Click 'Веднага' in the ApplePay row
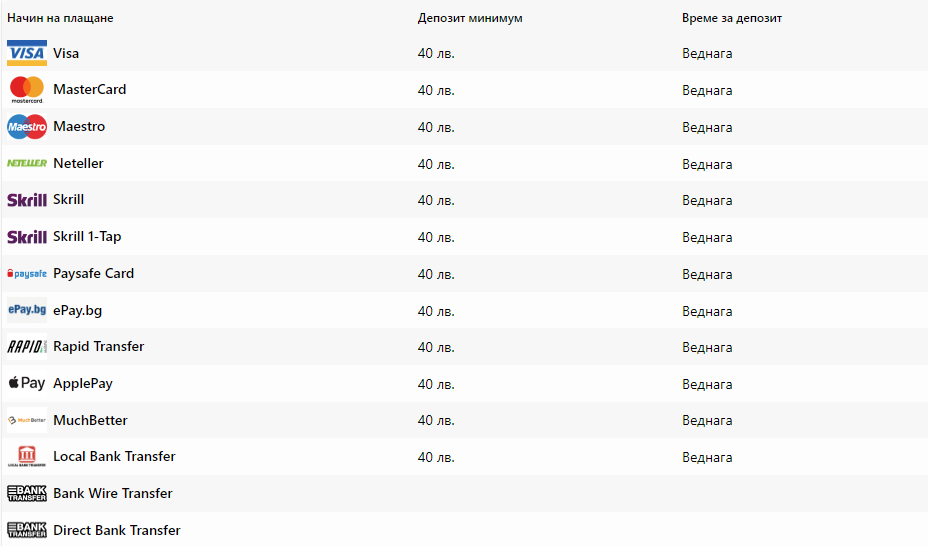Screen dimensions: 928x546 pos(707,384)
